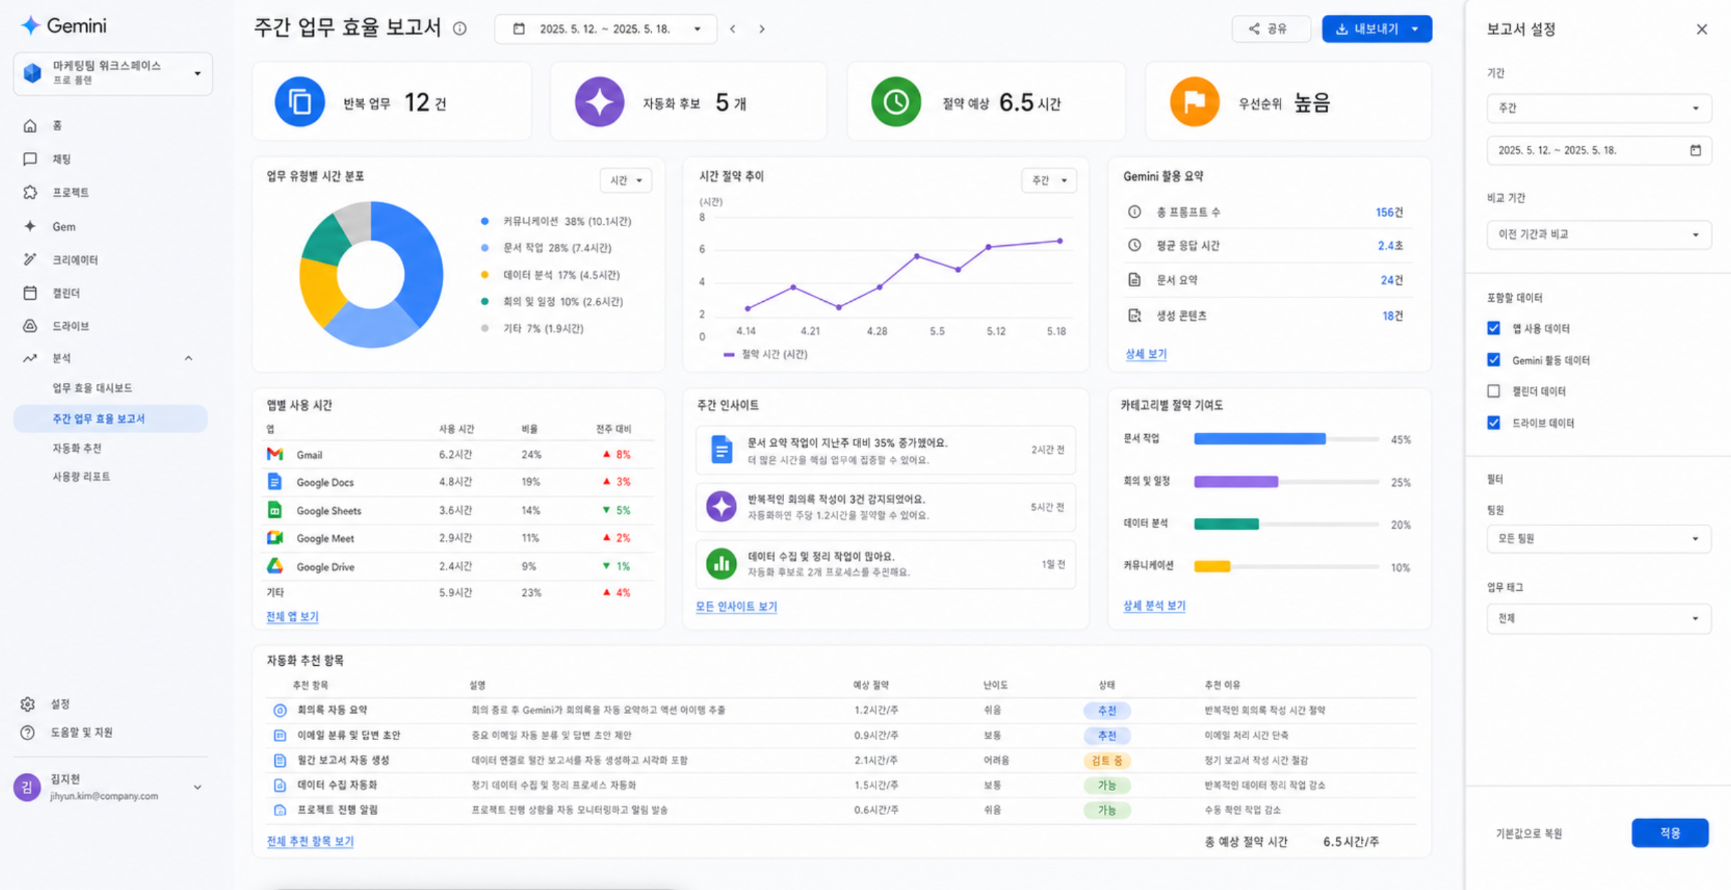Select 주간 업무 효율 보고서 submenu item
1731x890 pixels.
point(110,419)
